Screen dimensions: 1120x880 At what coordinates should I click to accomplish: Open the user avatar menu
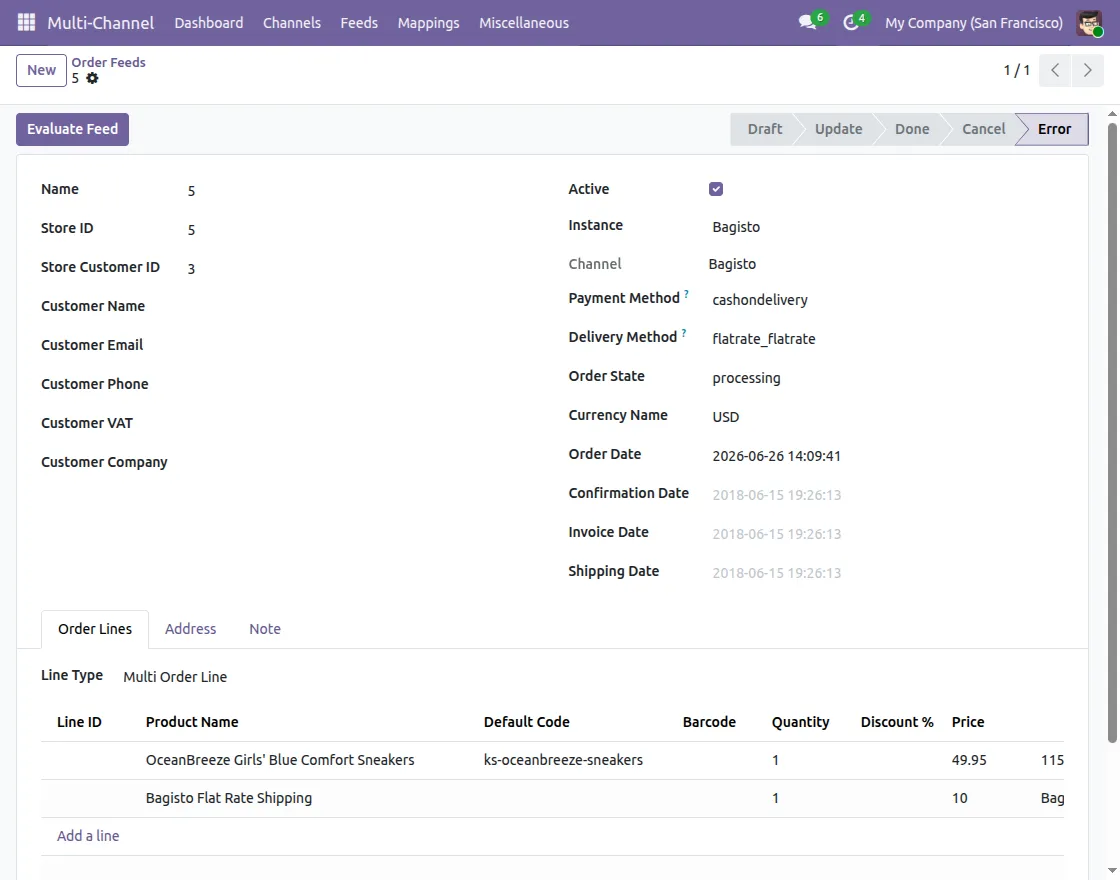tap(1089, 23)
